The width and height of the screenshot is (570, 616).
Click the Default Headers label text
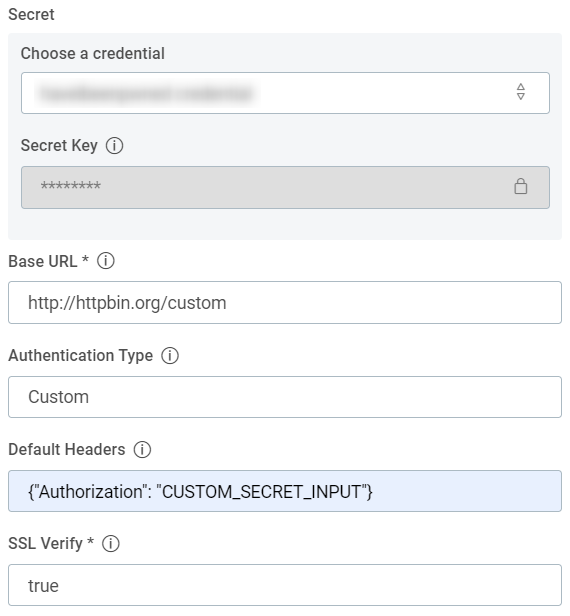coord(67,449)
